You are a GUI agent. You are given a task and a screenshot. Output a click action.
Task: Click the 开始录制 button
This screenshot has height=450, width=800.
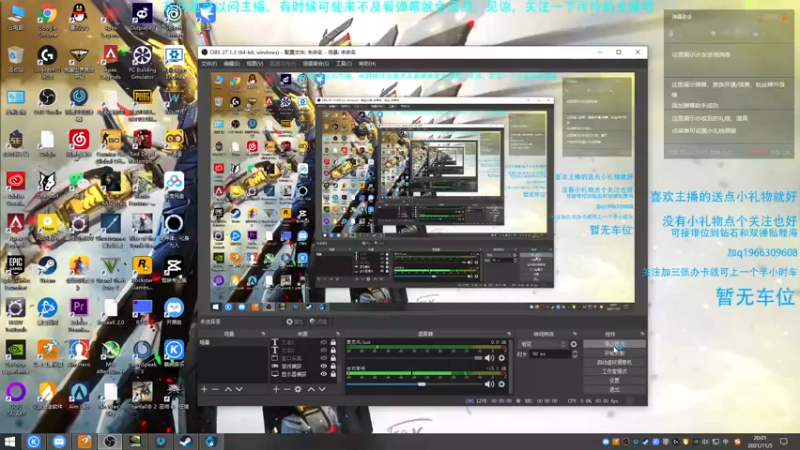(614, 353)
